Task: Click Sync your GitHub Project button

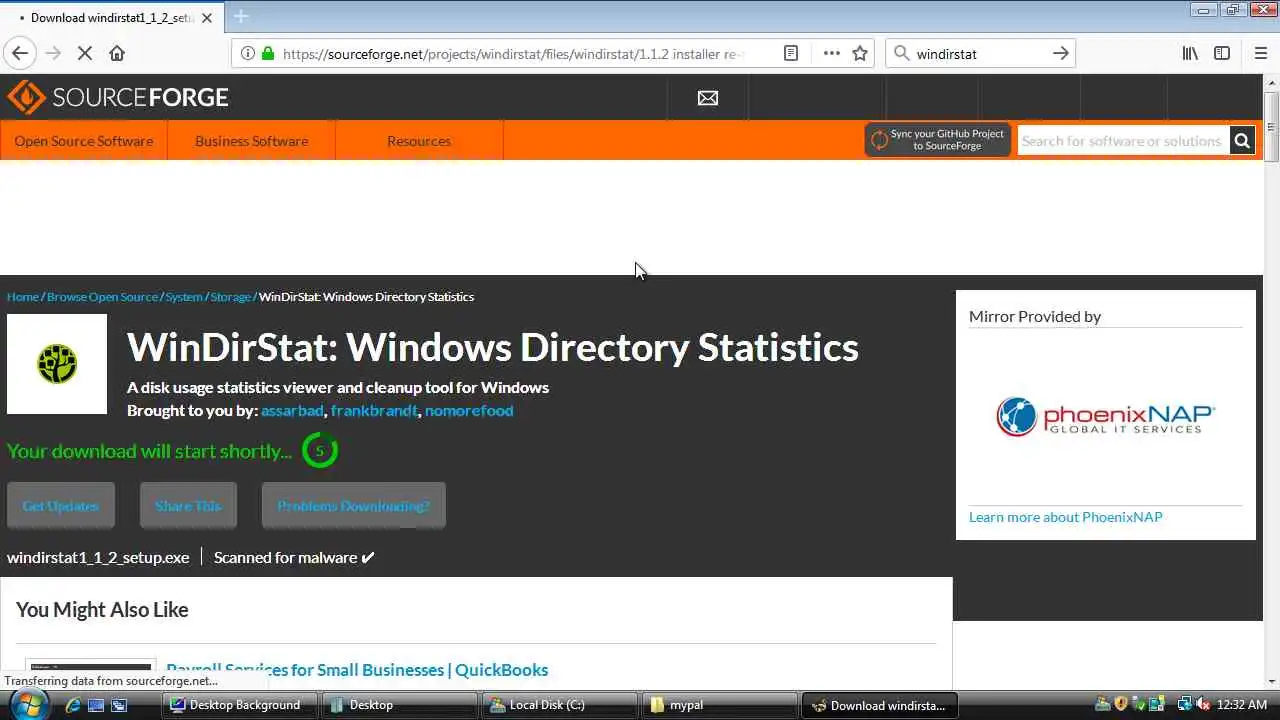Action: pyautogui.click(x=937, y=140)
